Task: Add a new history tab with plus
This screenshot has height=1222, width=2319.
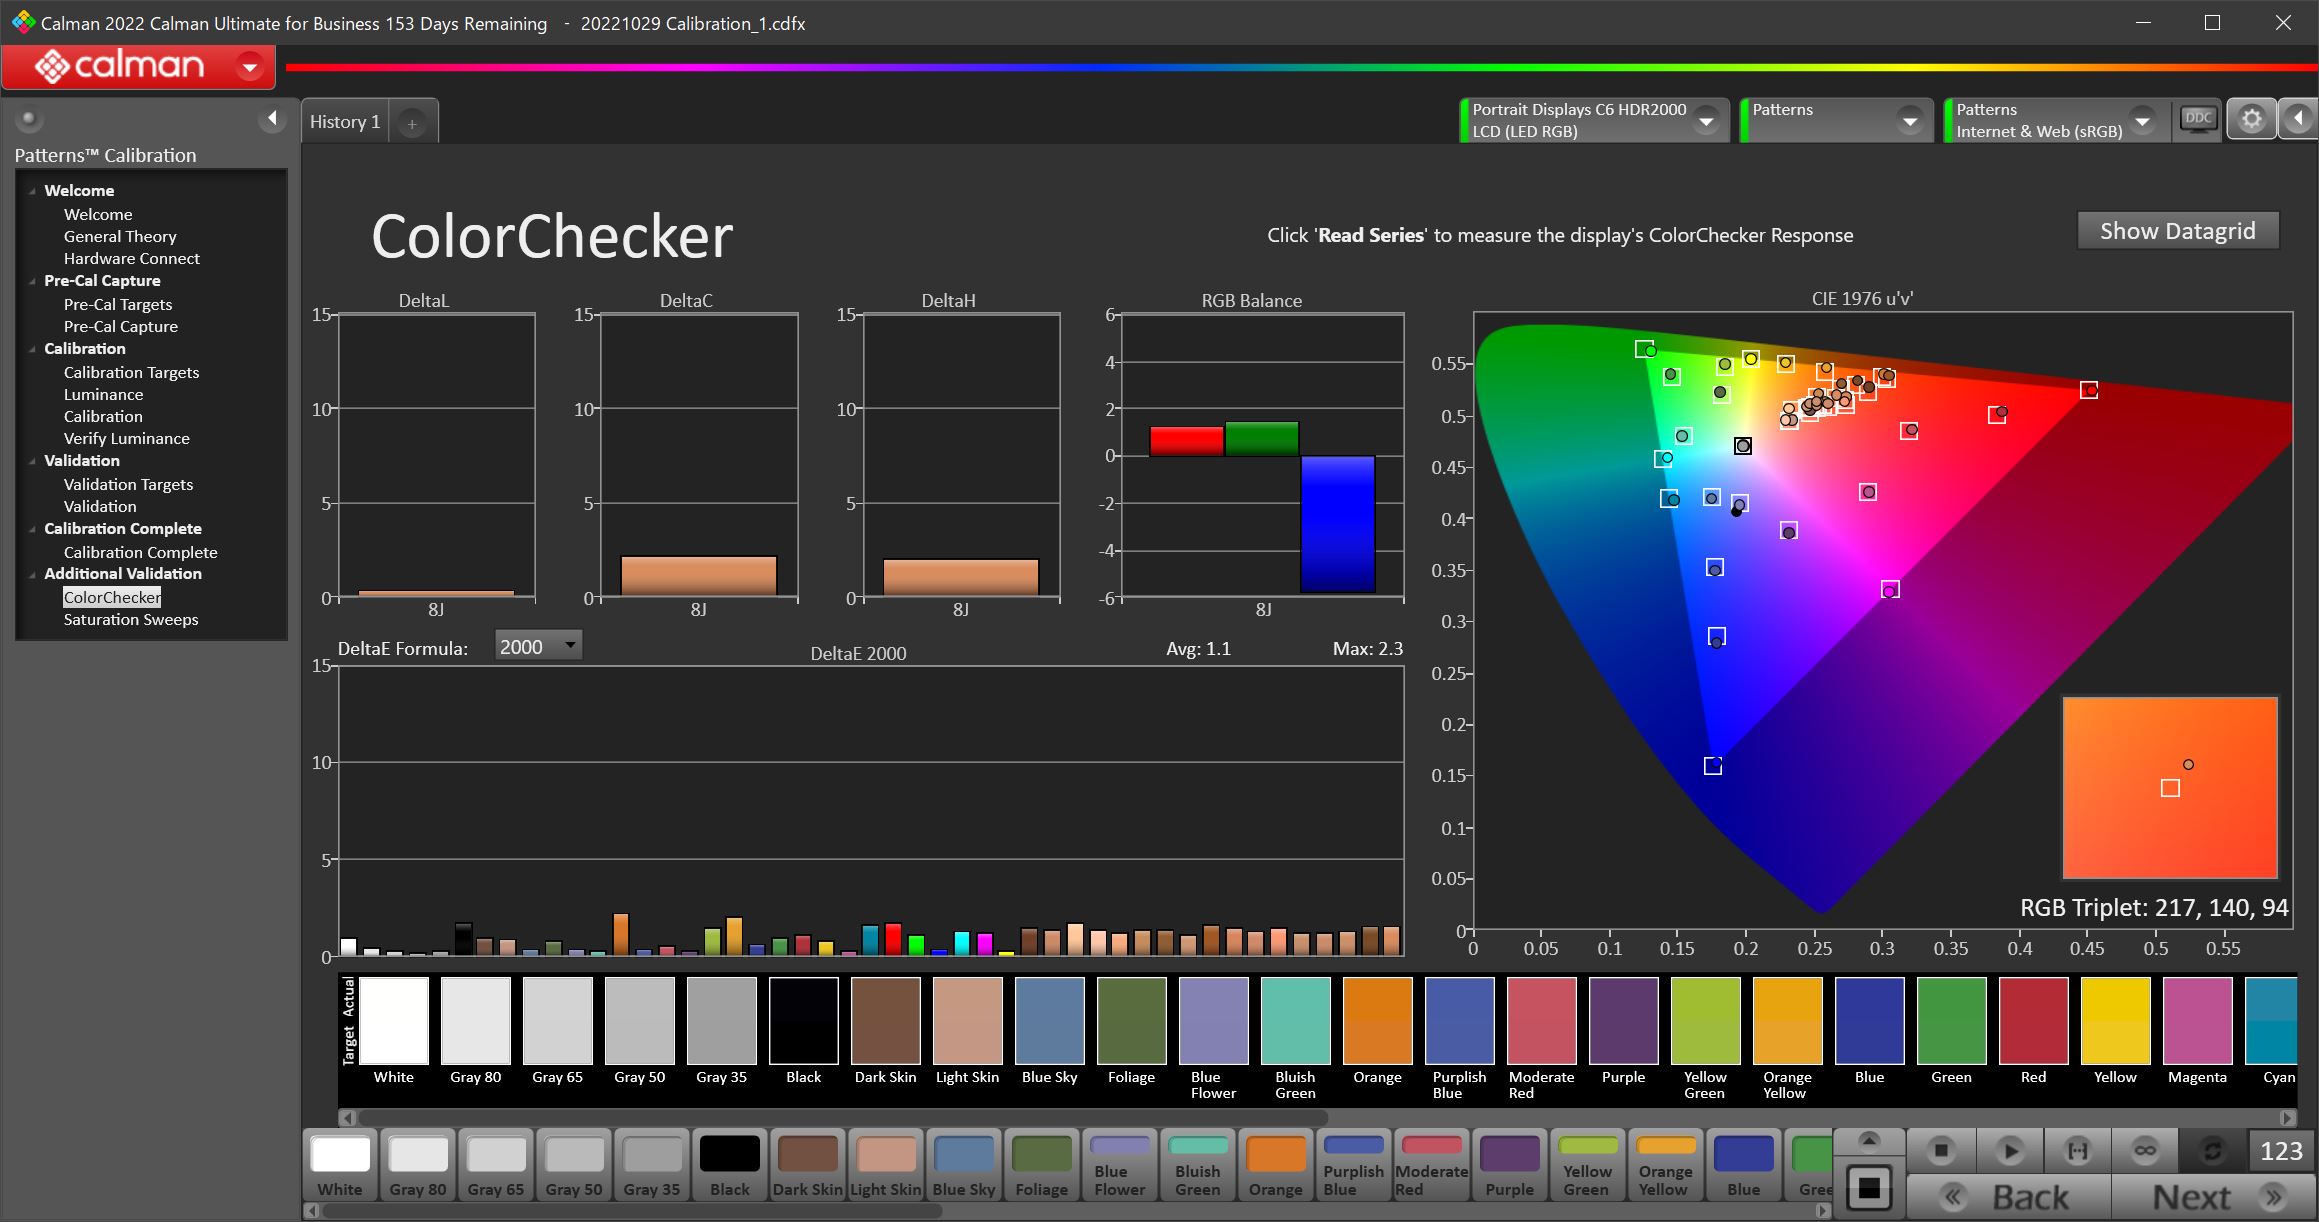Action: pos(411,123)
